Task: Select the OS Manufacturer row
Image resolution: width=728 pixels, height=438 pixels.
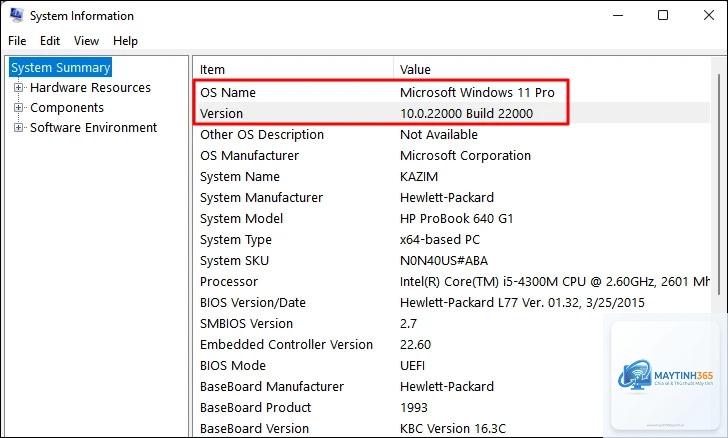Action: (x=452, y=156)
